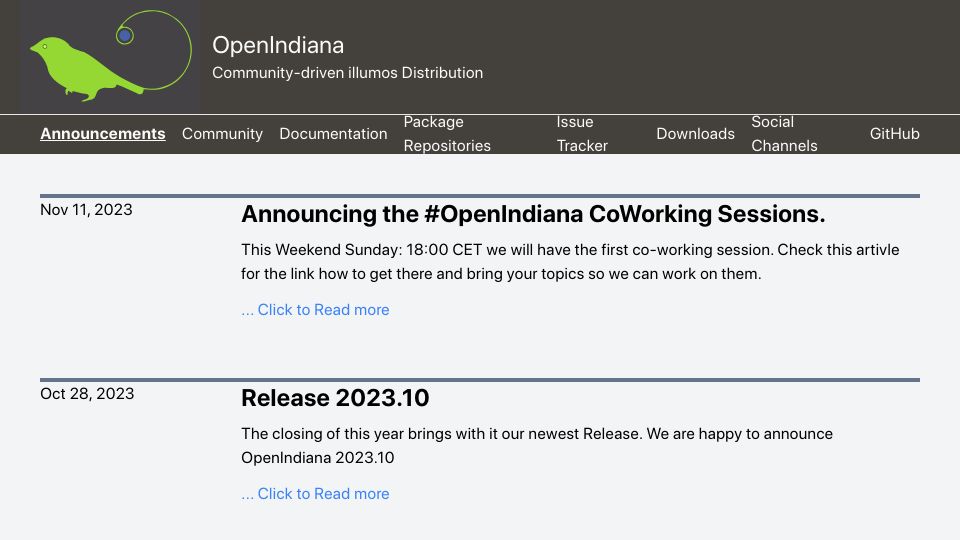The height and width of the screenshot is (540, 960).
Task: Click Read more under CoWorking Sessions post
Action: (x=315, y=310)
